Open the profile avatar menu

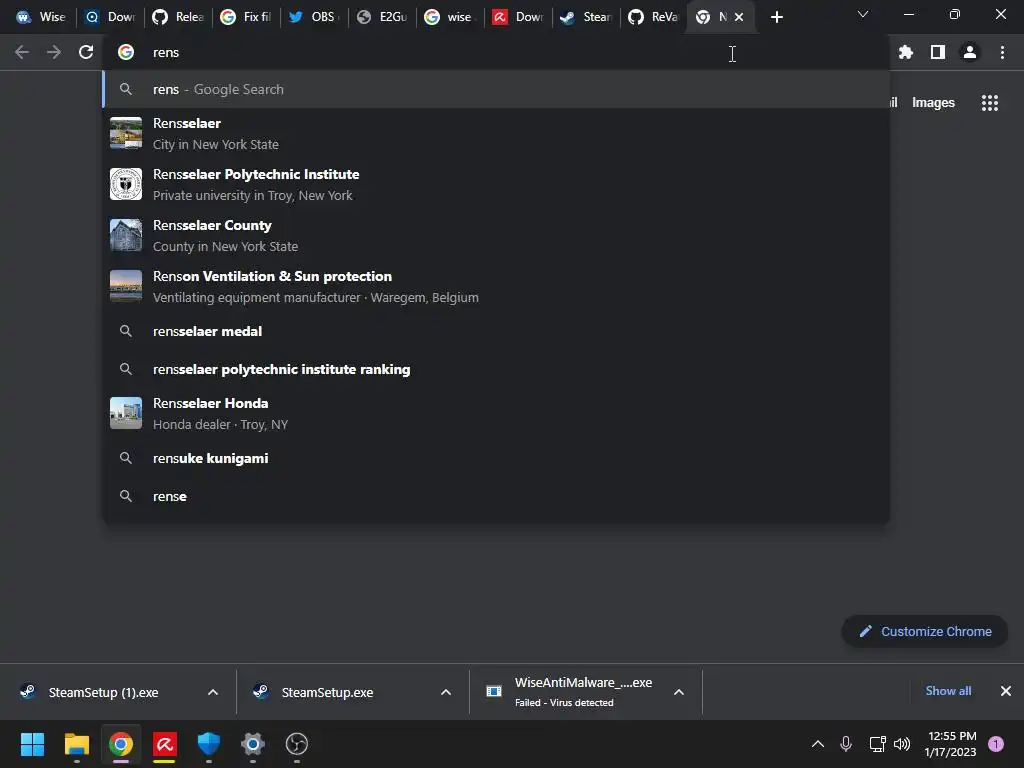pos(969,52)
